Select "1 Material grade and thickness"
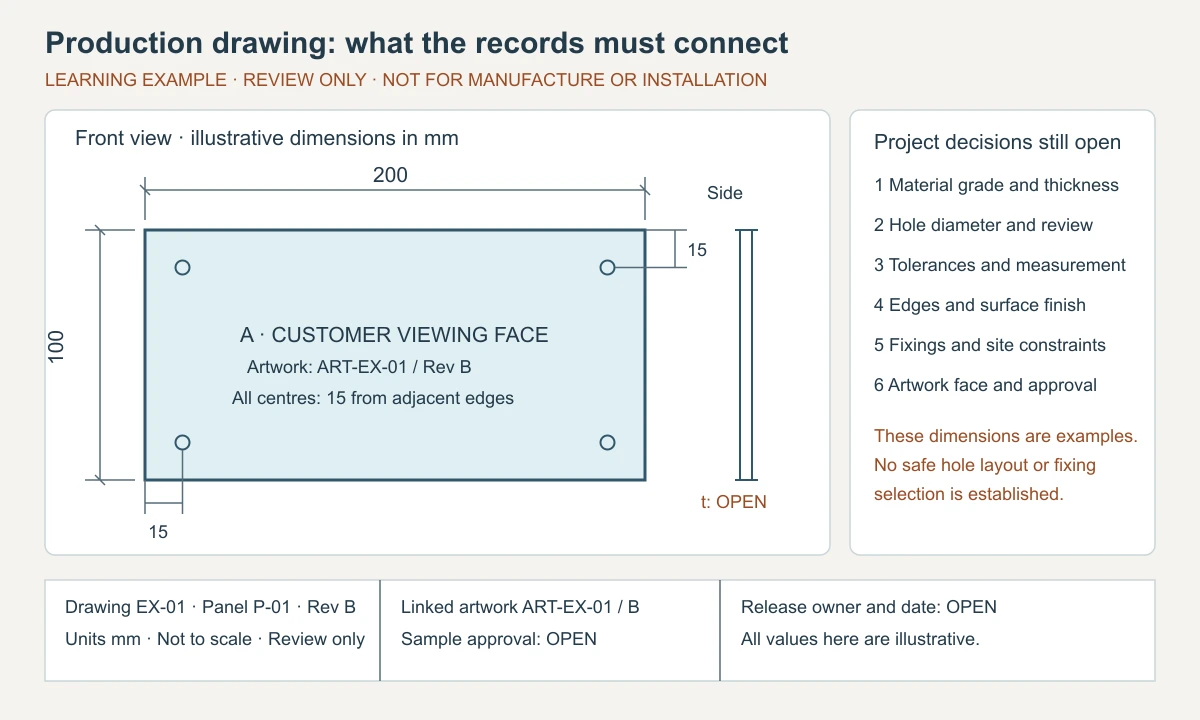1200x720 pixels. pyautogui.click(x=996, y=185)
